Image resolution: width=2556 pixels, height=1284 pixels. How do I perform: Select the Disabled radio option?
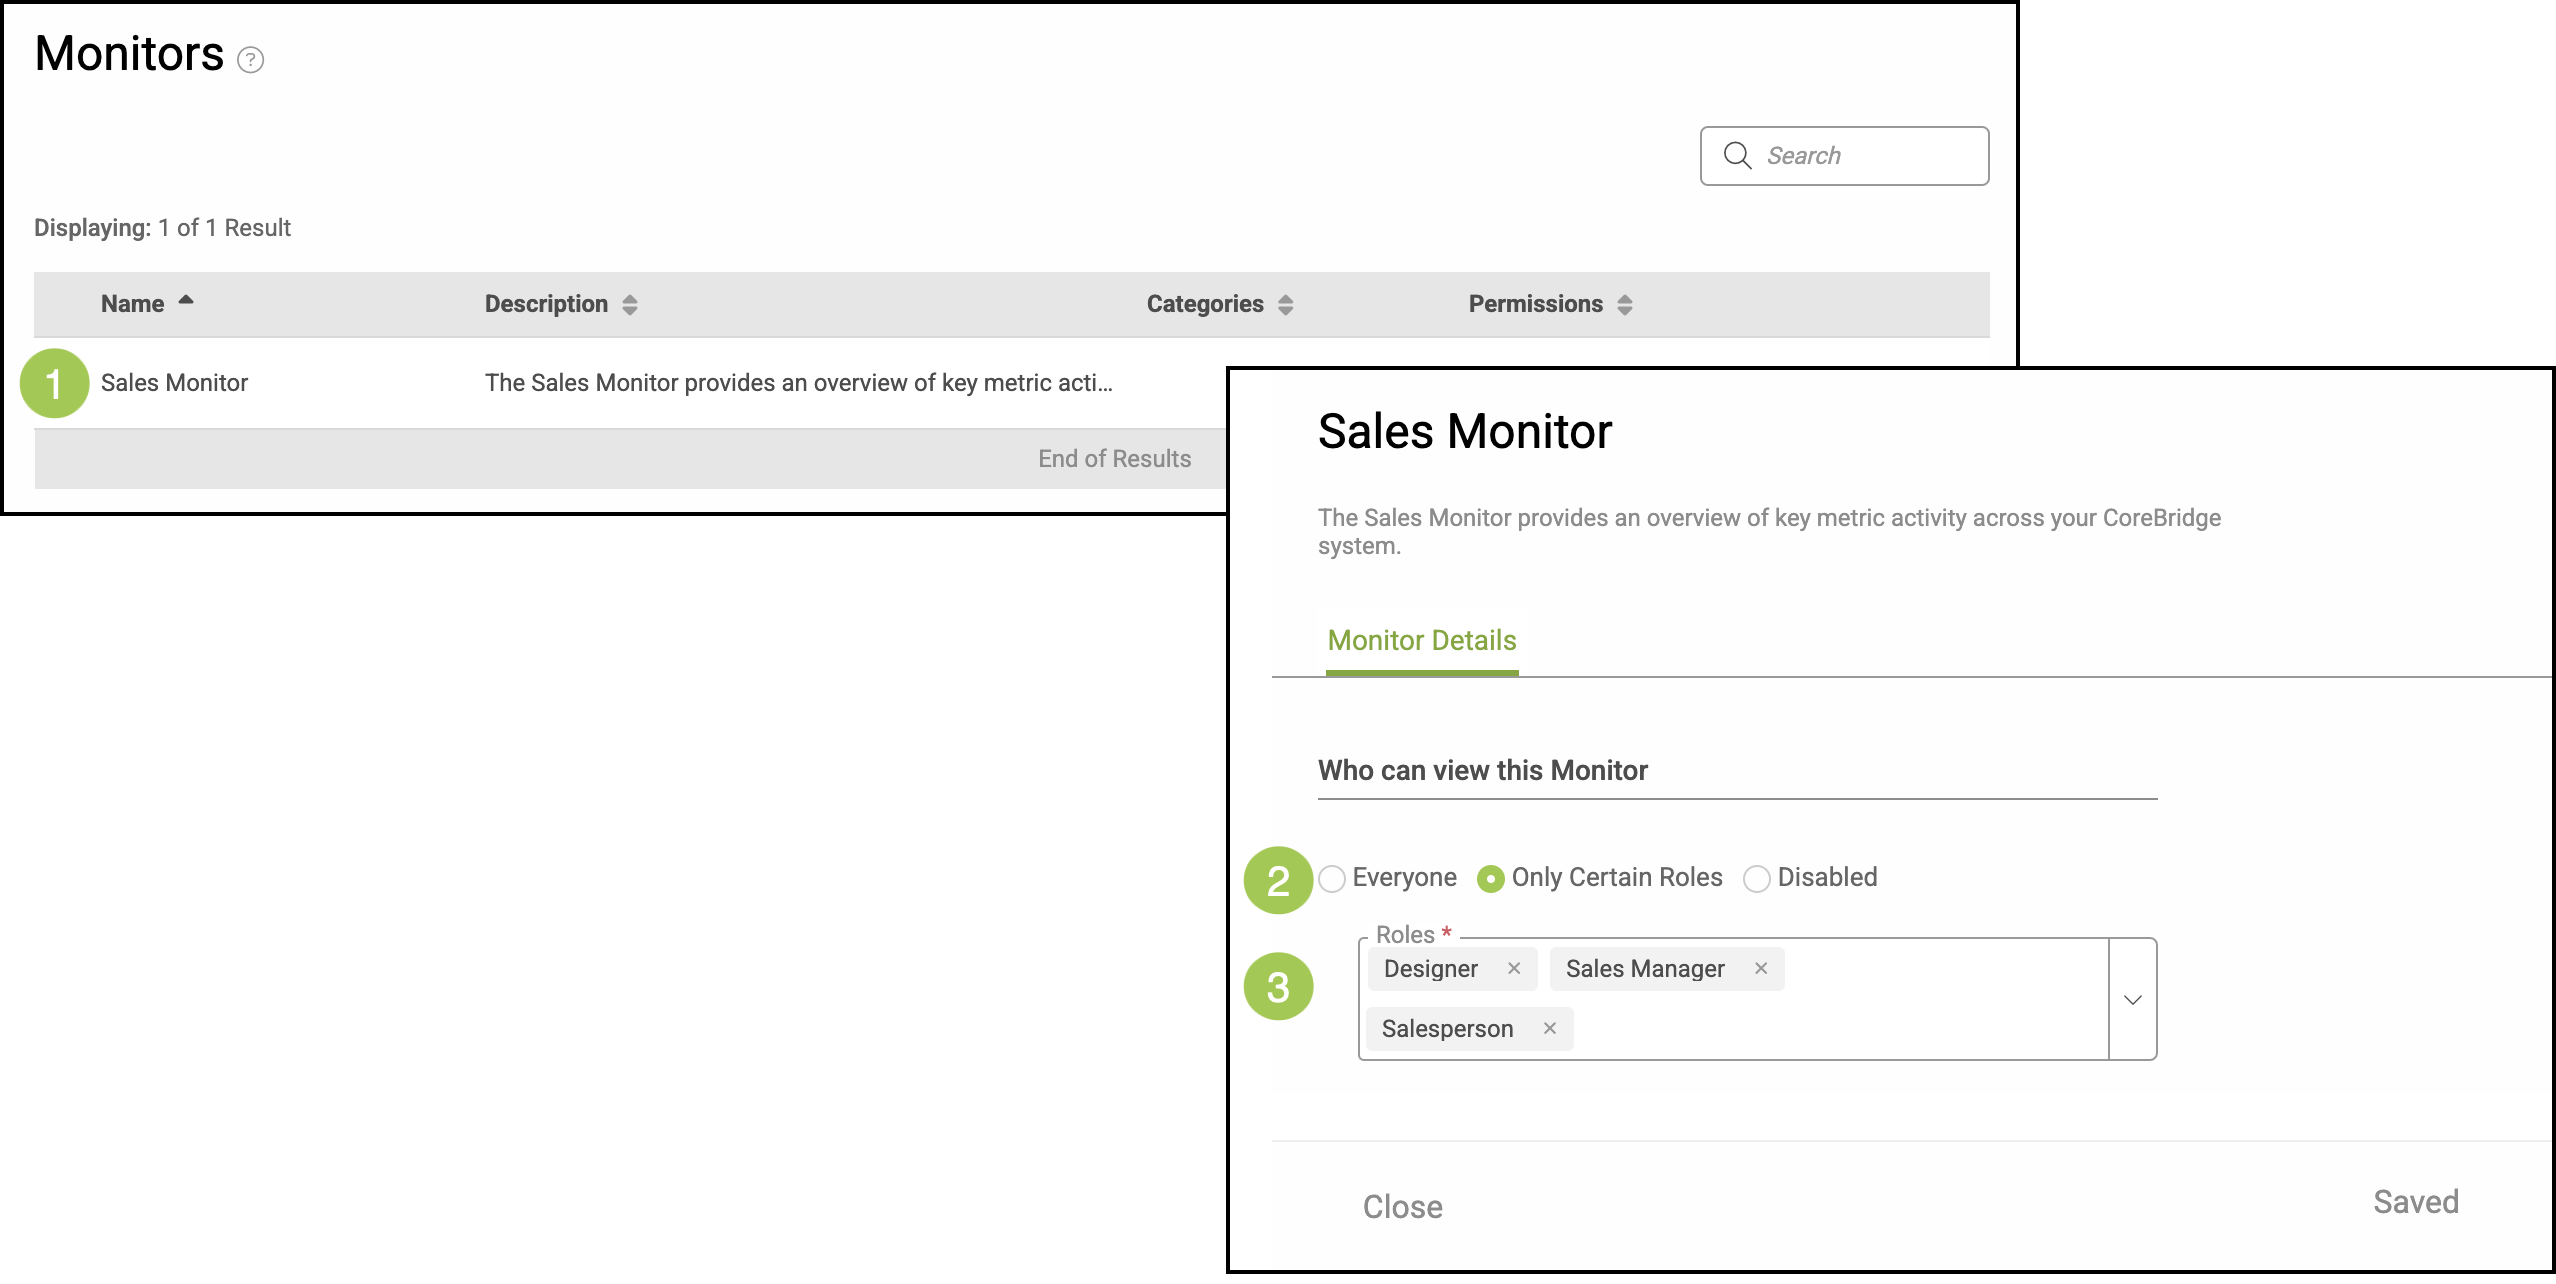(x=1756, y=879)
